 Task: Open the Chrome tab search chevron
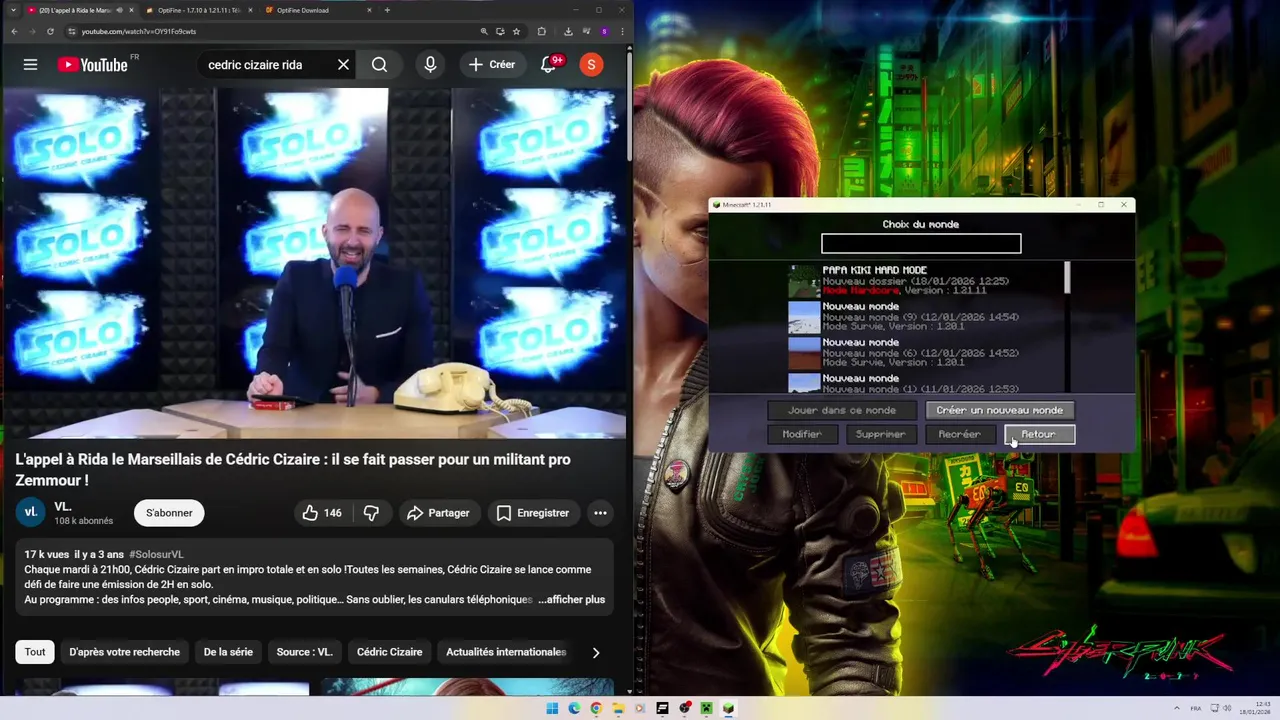[x=13, y=10]
